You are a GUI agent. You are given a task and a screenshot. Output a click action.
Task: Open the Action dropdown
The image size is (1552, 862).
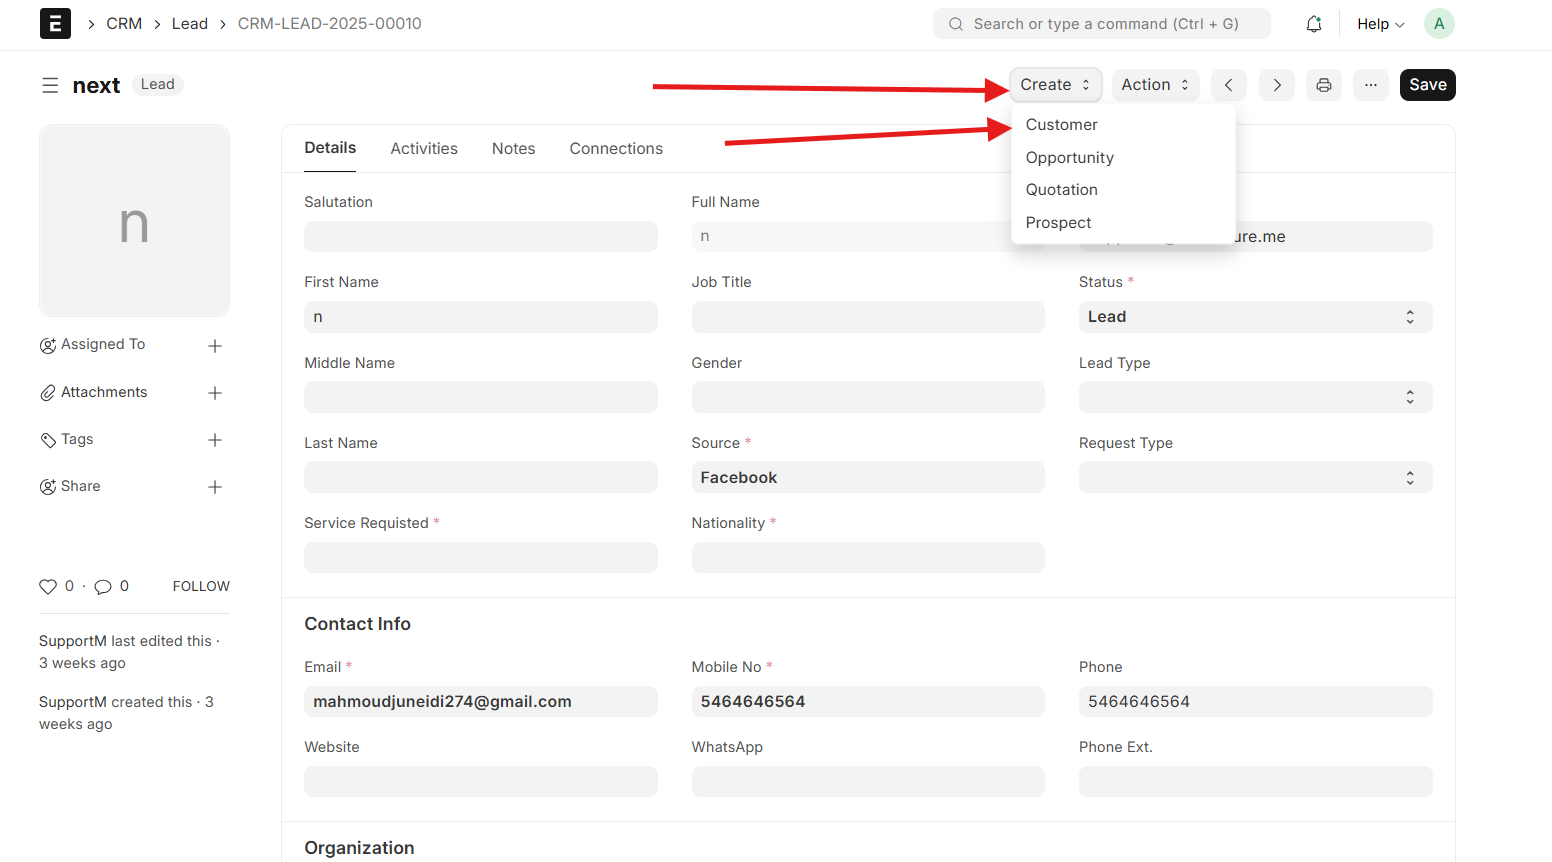(x=1155, y=85)
